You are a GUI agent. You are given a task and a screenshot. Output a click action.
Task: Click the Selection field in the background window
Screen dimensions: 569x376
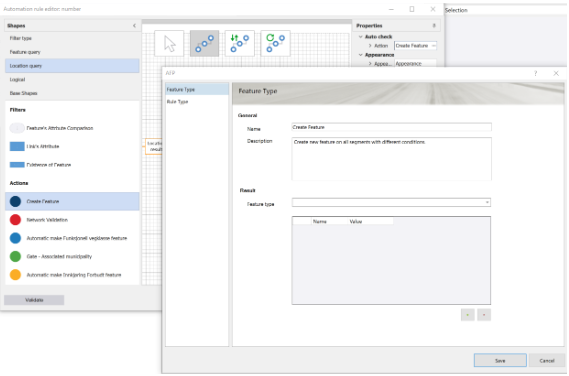[506, 10]
